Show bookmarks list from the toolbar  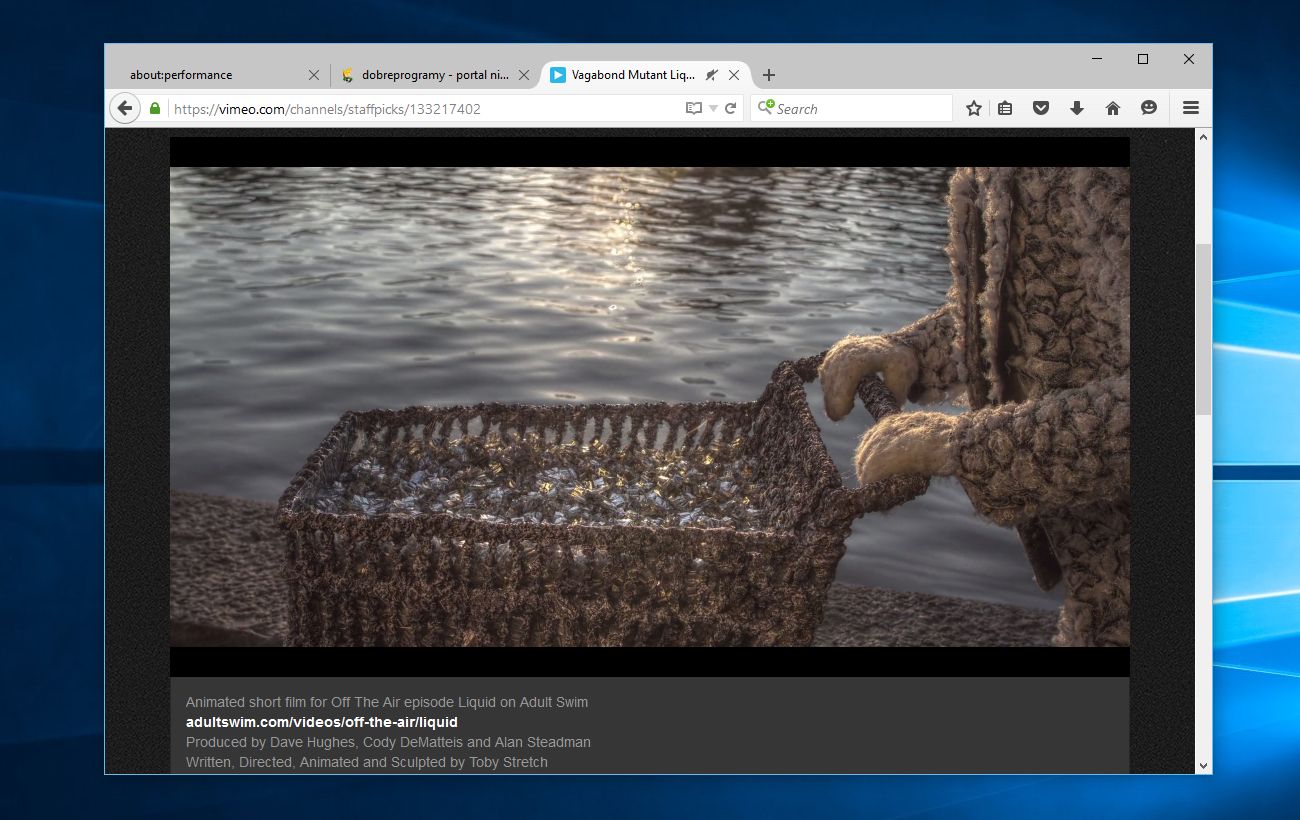click(1006, 108)
